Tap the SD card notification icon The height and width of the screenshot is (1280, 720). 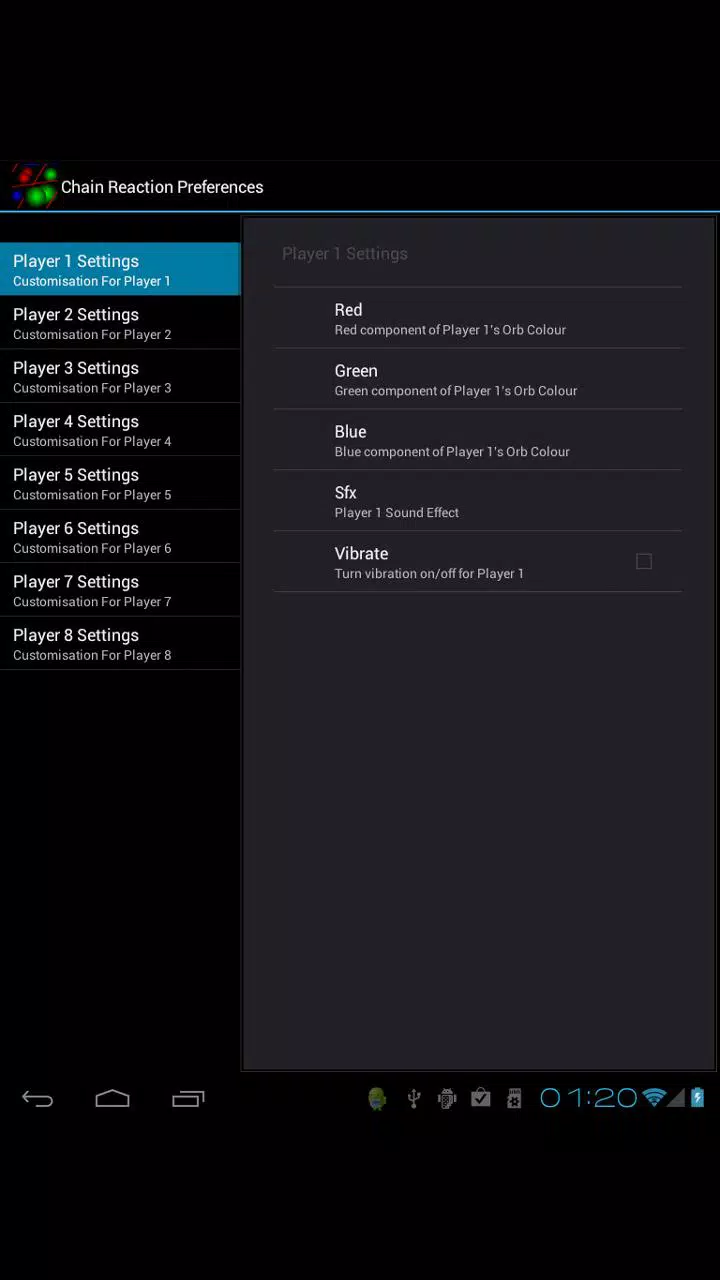[514, 1099]
